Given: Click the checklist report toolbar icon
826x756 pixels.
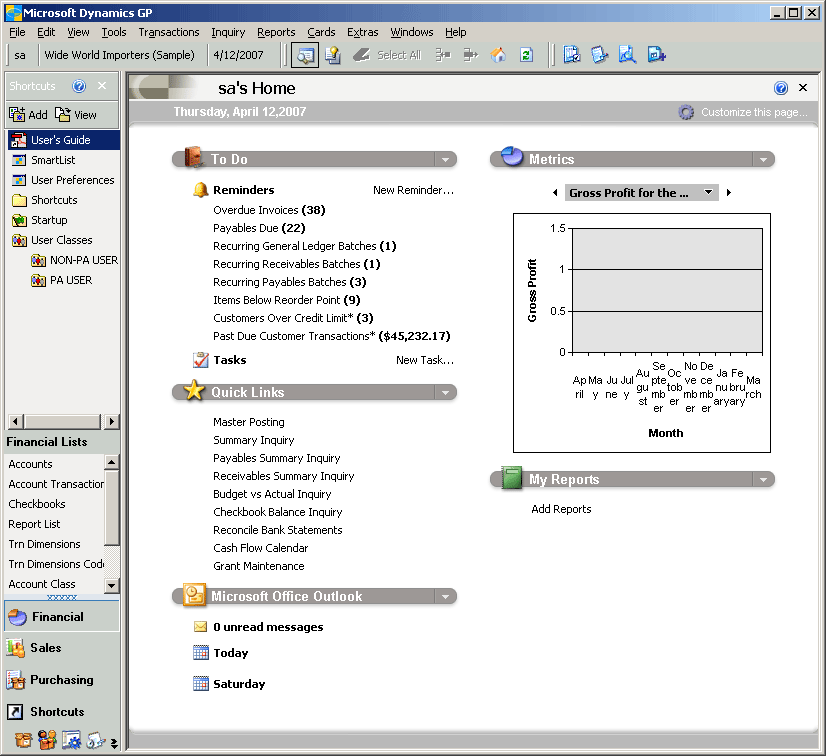Looking at the screenshot, I should click(x=572, y=55).
